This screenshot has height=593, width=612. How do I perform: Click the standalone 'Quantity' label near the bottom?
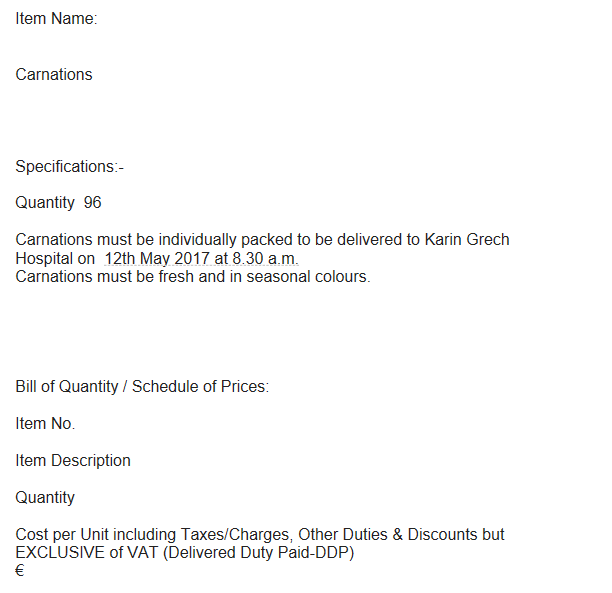[x=45, y=497]
